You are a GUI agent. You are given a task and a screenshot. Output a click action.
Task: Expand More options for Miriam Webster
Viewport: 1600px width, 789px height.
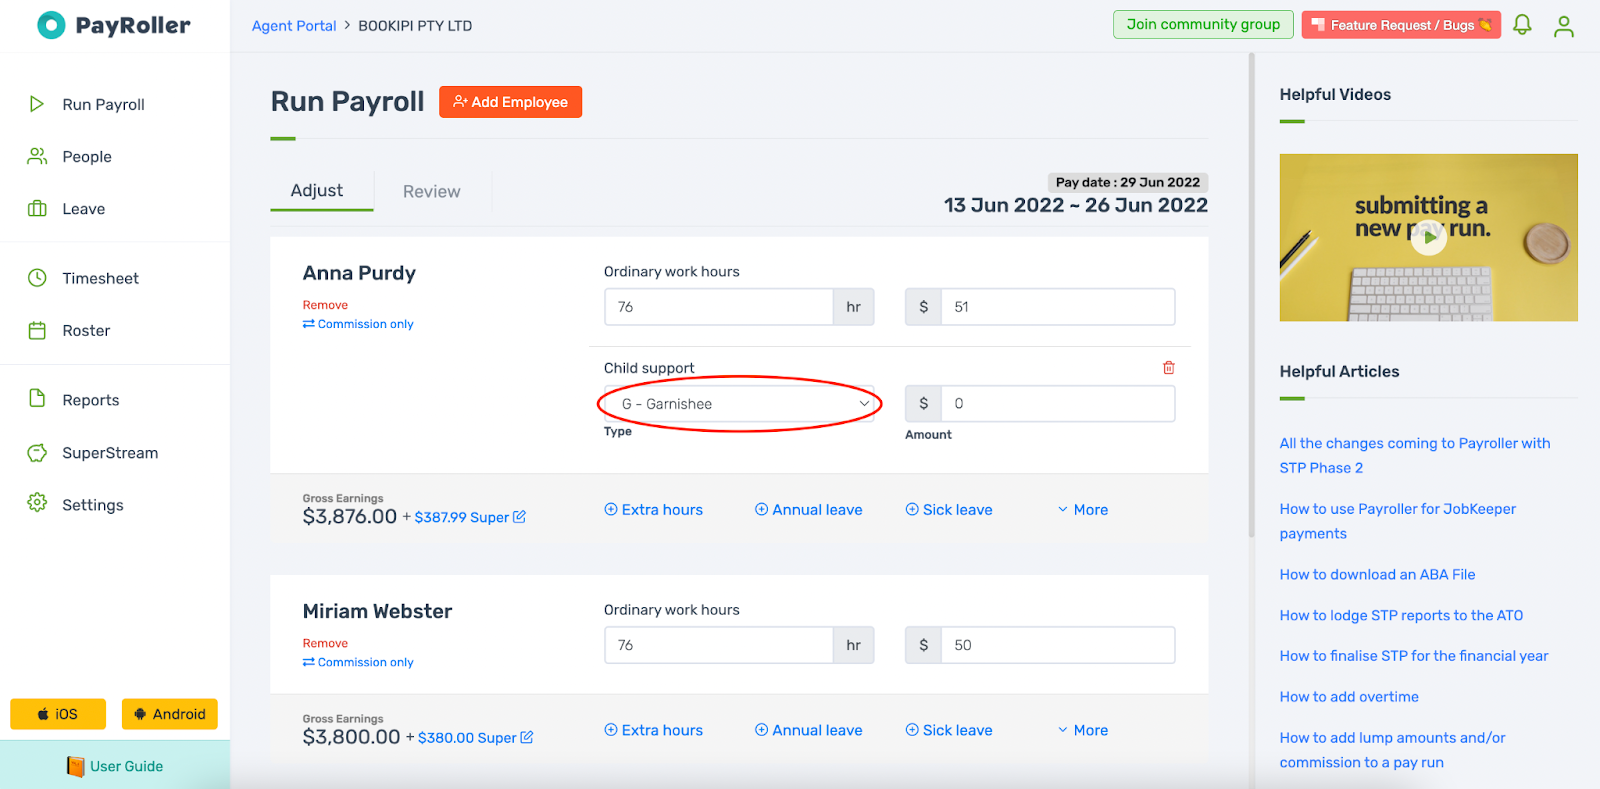(x=1083, y=731)
